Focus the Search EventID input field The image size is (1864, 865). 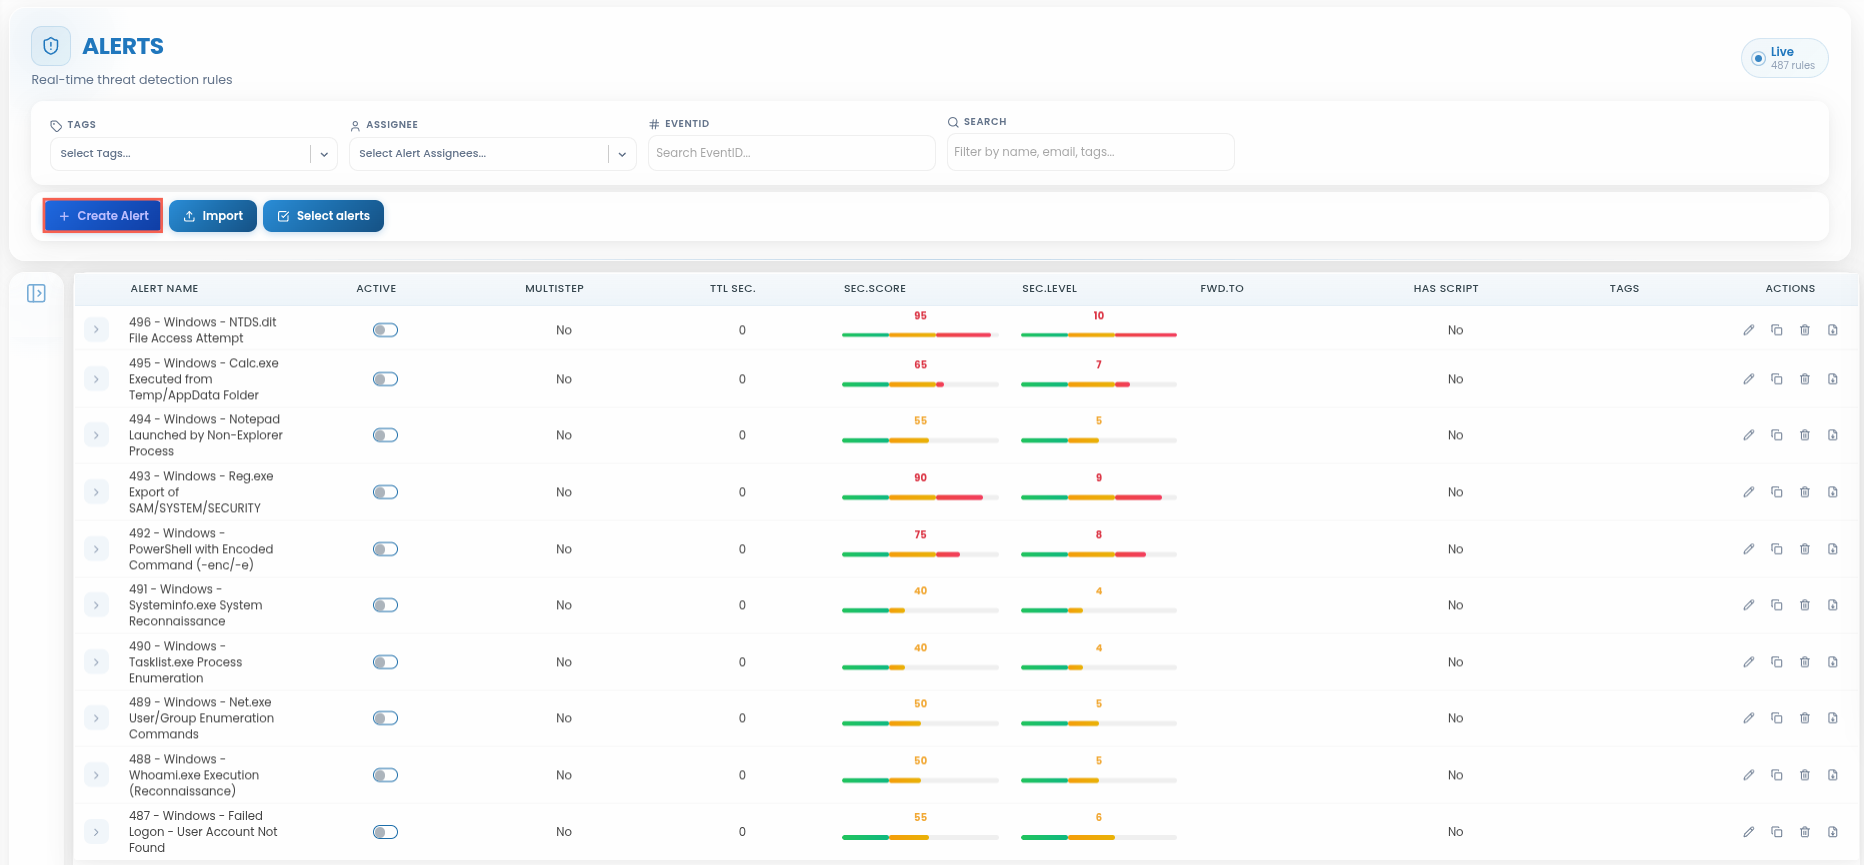791,153
